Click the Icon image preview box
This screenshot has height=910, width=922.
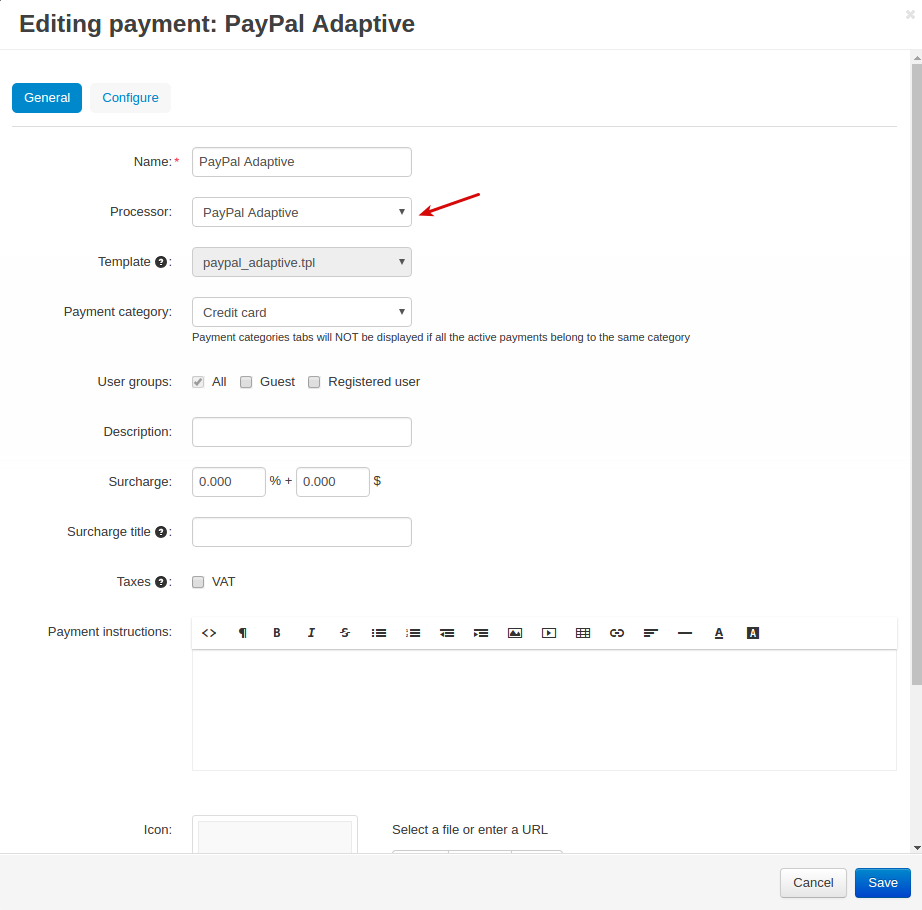point(275,835)
